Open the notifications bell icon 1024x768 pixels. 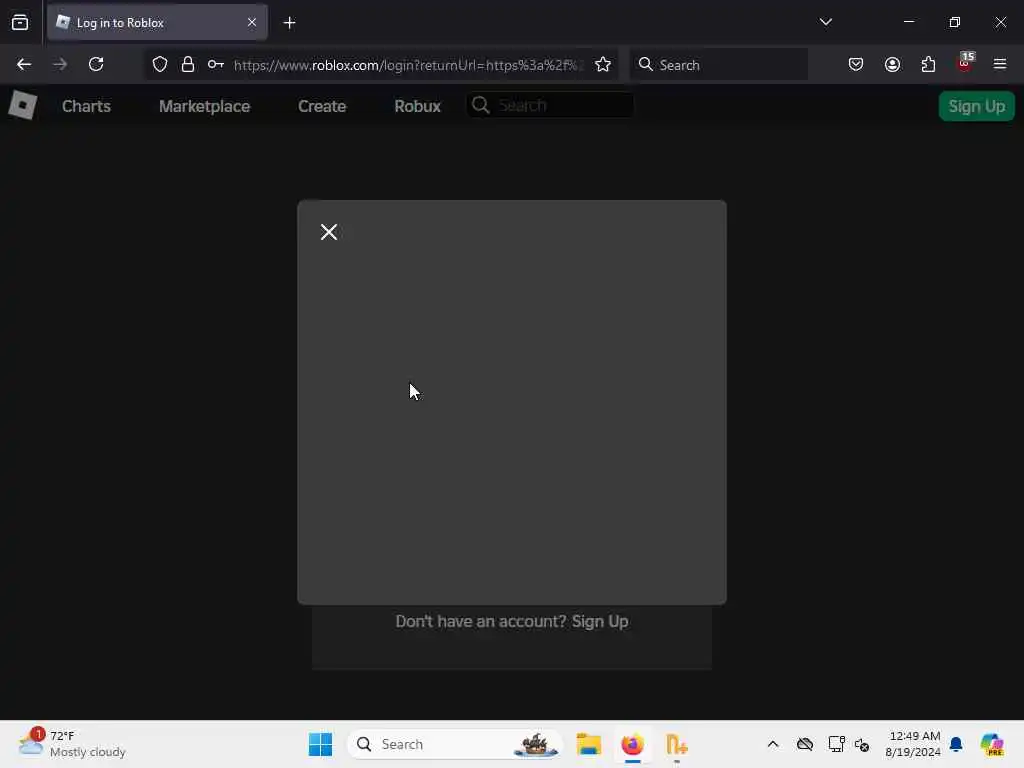956,744
